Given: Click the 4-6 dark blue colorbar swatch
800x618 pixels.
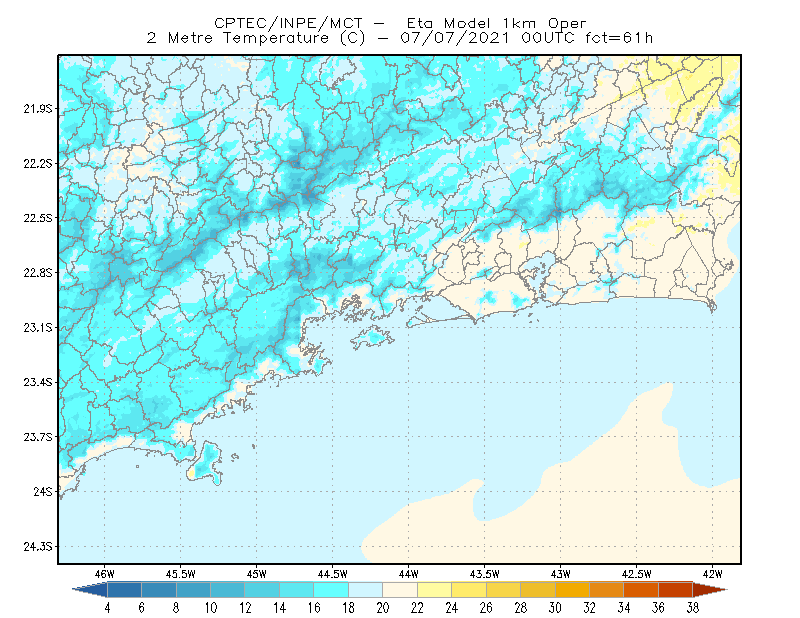Looking at the screenshot, I should pos(124,590).
